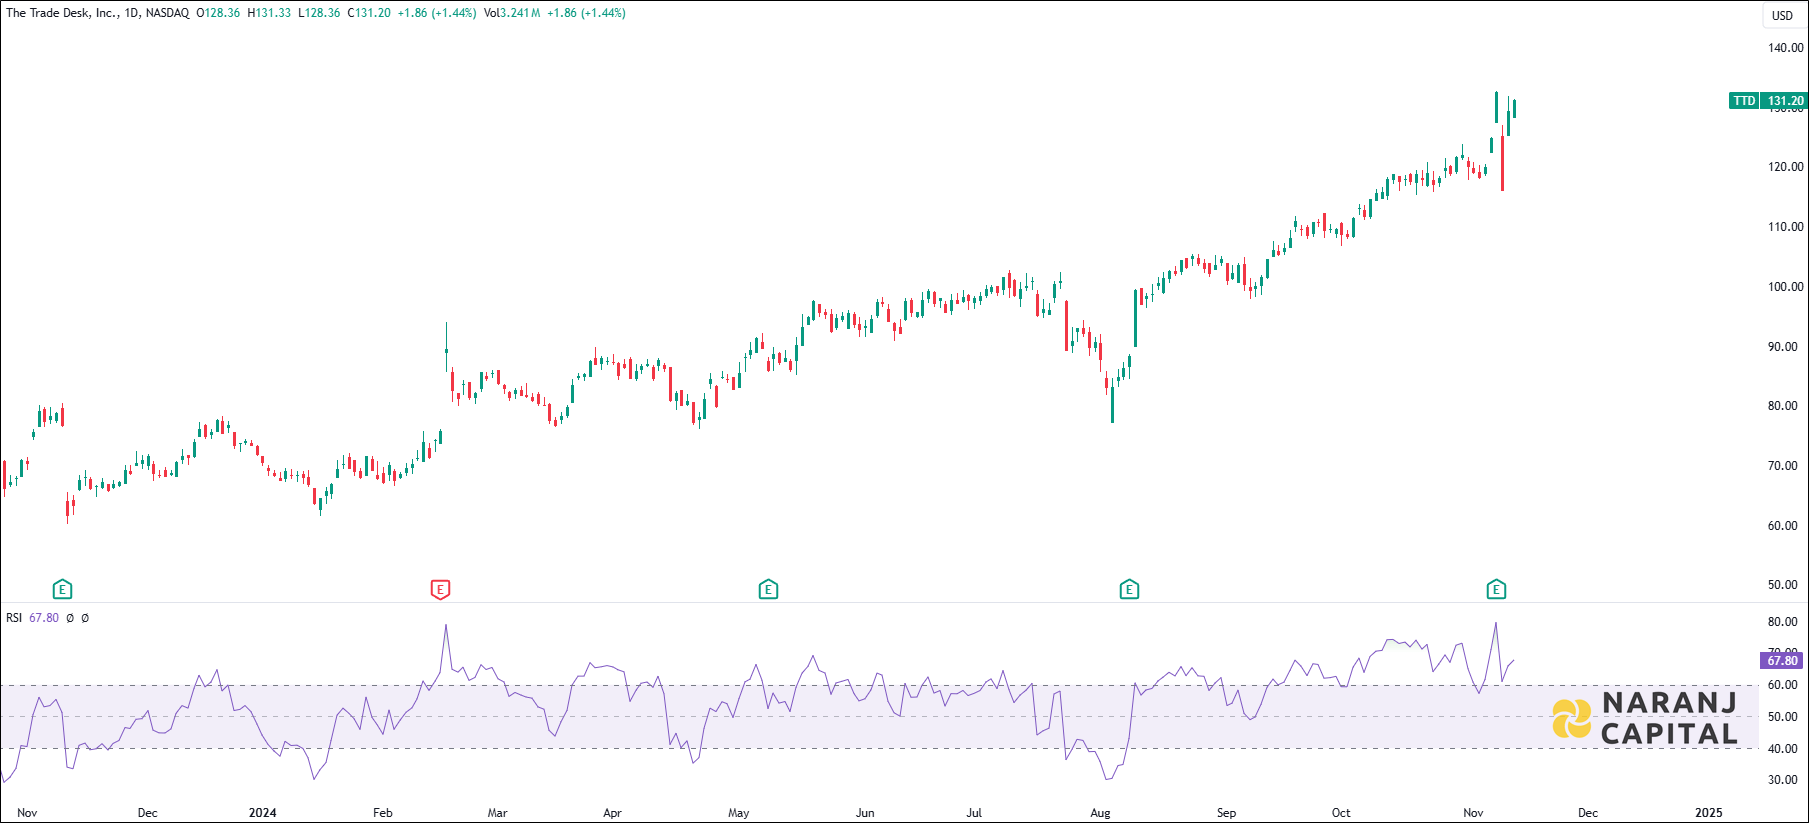Click the 100.00 level on price axis
Screen dimensions: 1809x823
[1785, 287]
